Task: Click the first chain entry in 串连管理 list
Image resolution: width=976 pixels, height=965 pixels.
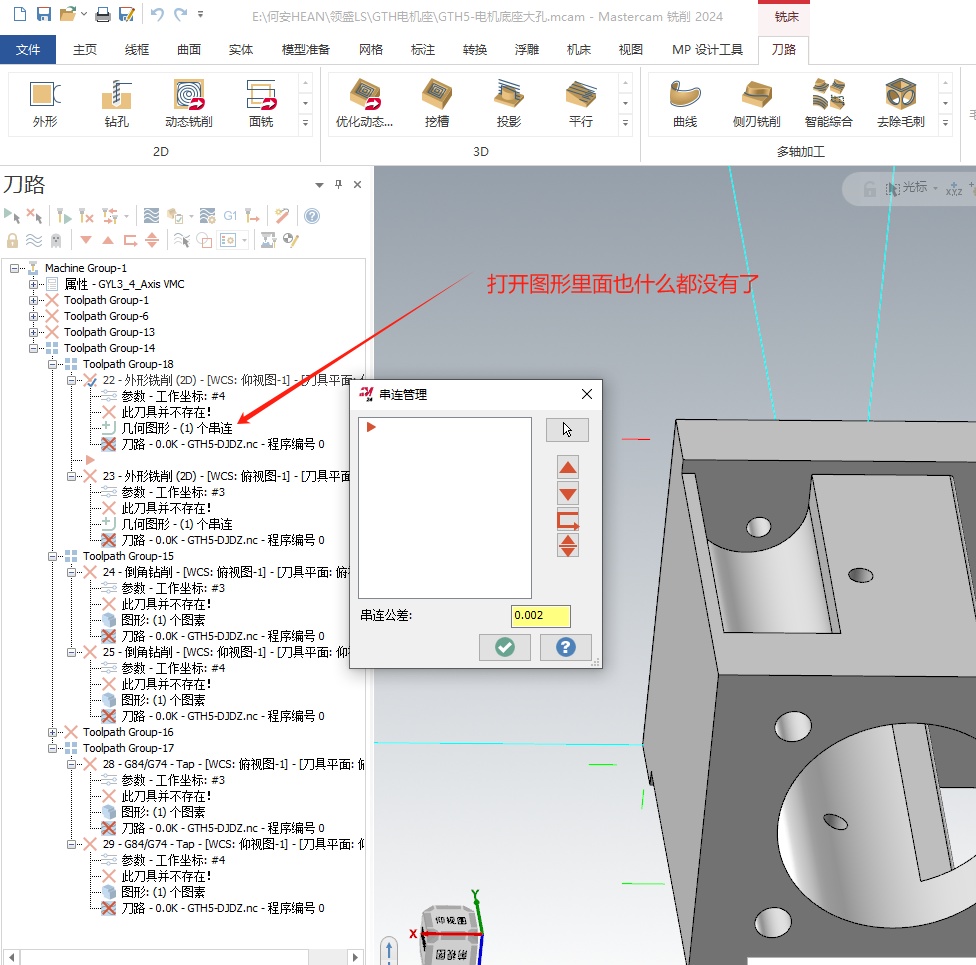Action: pyautogui.click(x=372, y=427)
